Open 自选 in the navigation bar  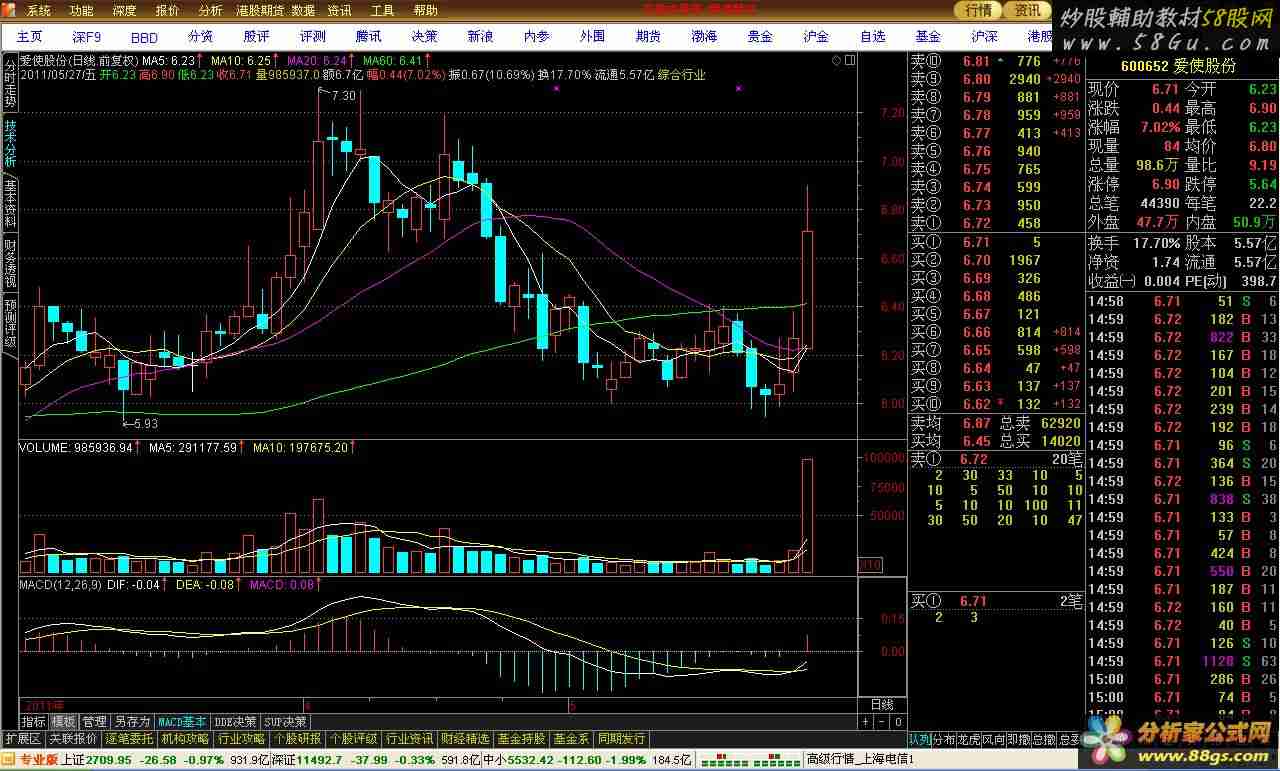tap(872, 36)
